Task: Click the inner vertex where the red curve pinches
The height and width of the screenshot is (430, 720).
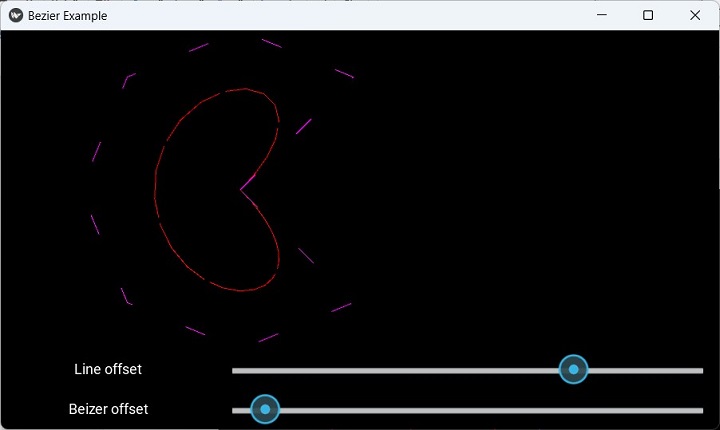Action: click(x=242, y=188)
